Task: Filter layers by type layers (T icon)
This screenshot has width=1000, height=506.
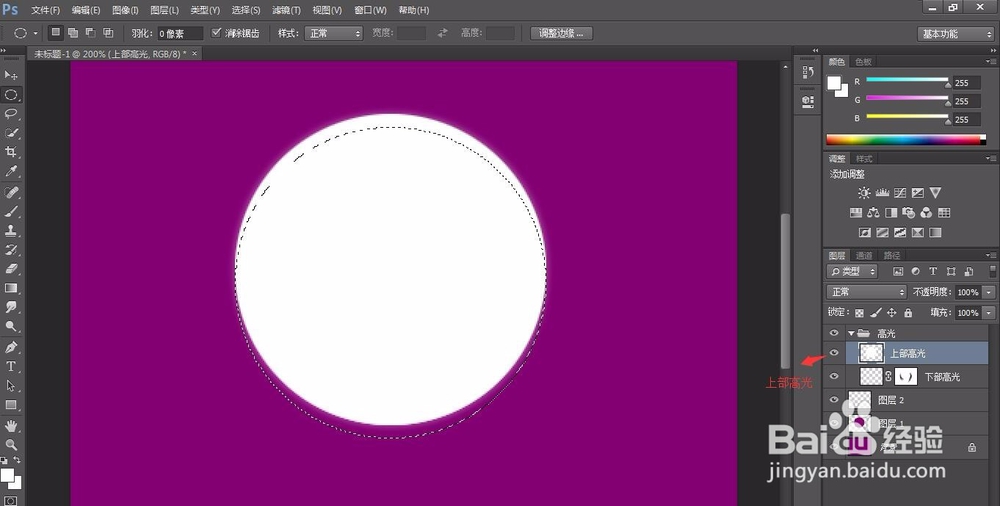Action: [x=933, y=271]
